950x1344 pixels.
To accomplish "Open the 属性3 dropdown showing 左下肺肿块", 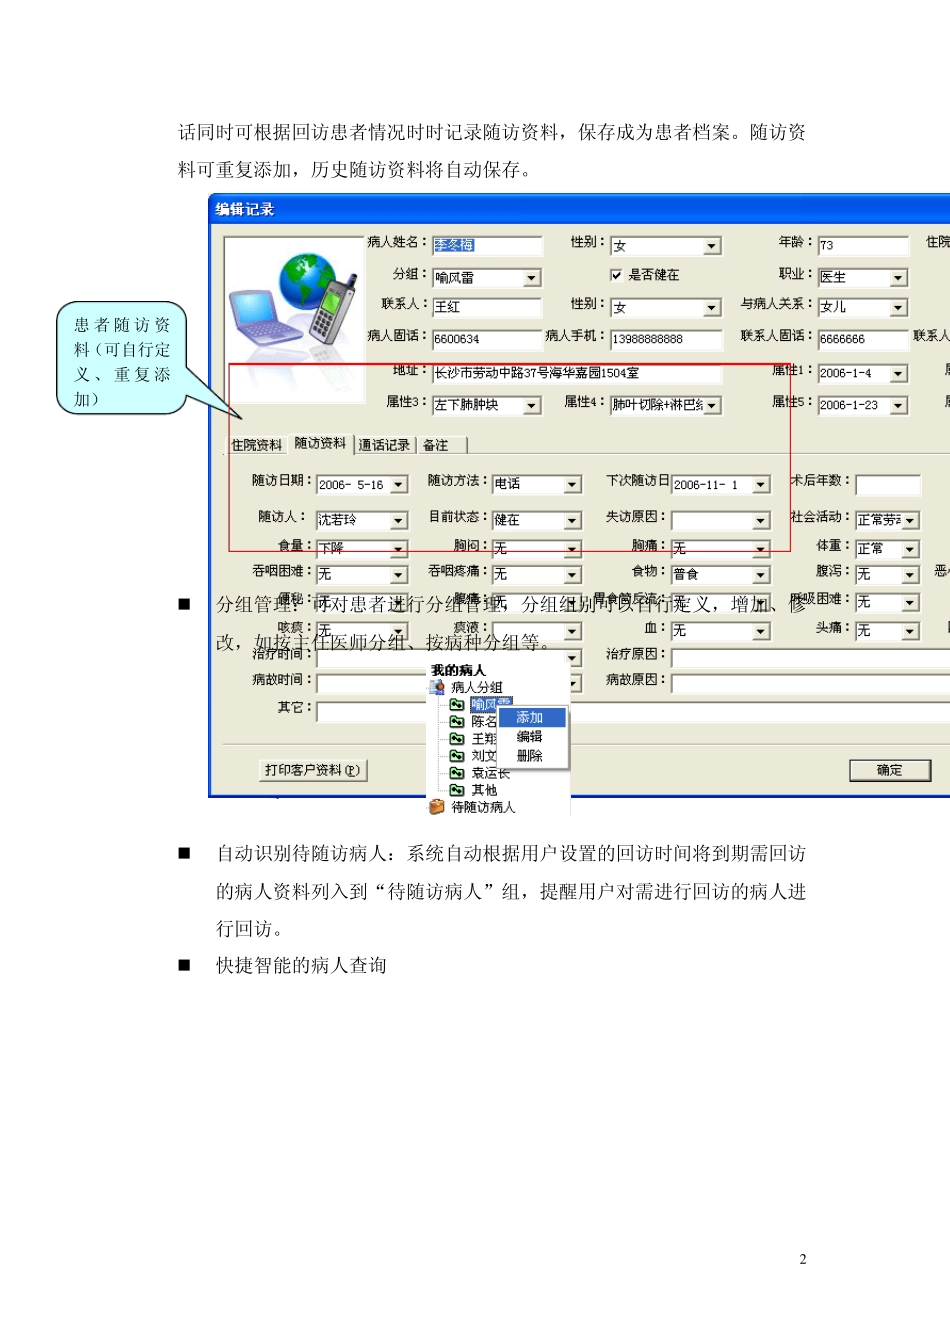I will click(x=532, y=406).
